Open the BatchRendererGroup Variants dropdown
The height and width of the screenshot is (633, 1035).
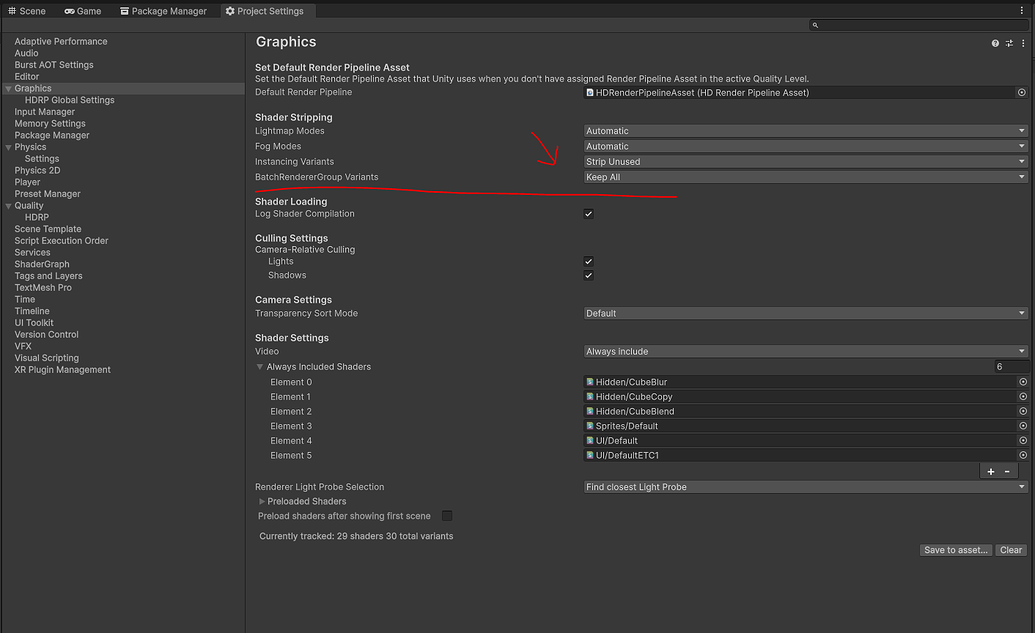pos(805,177)
